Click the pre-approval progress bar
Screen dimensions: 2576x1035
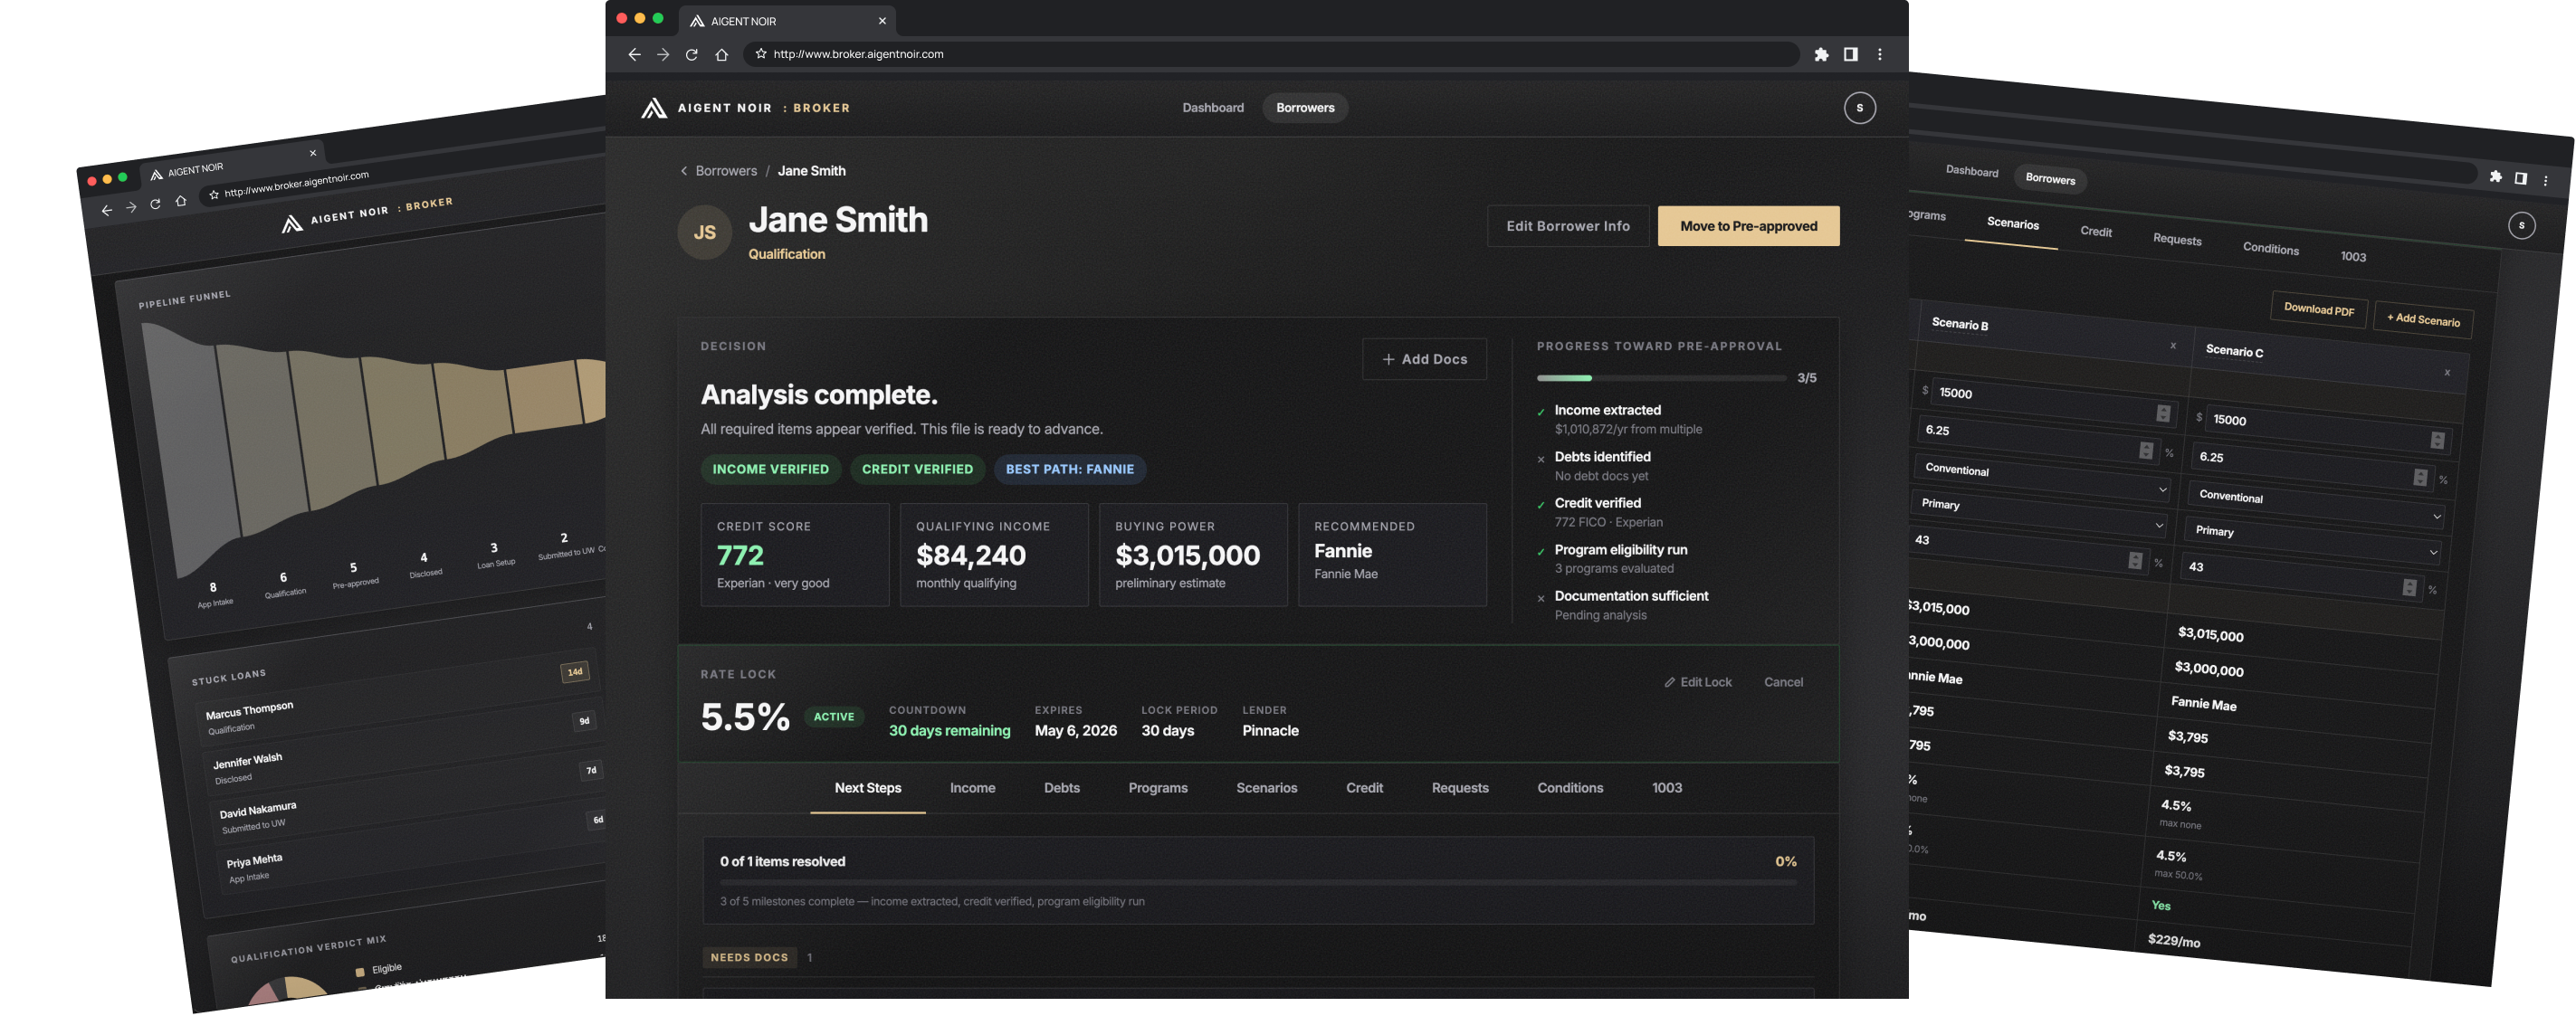click(x=1662, y=378)
